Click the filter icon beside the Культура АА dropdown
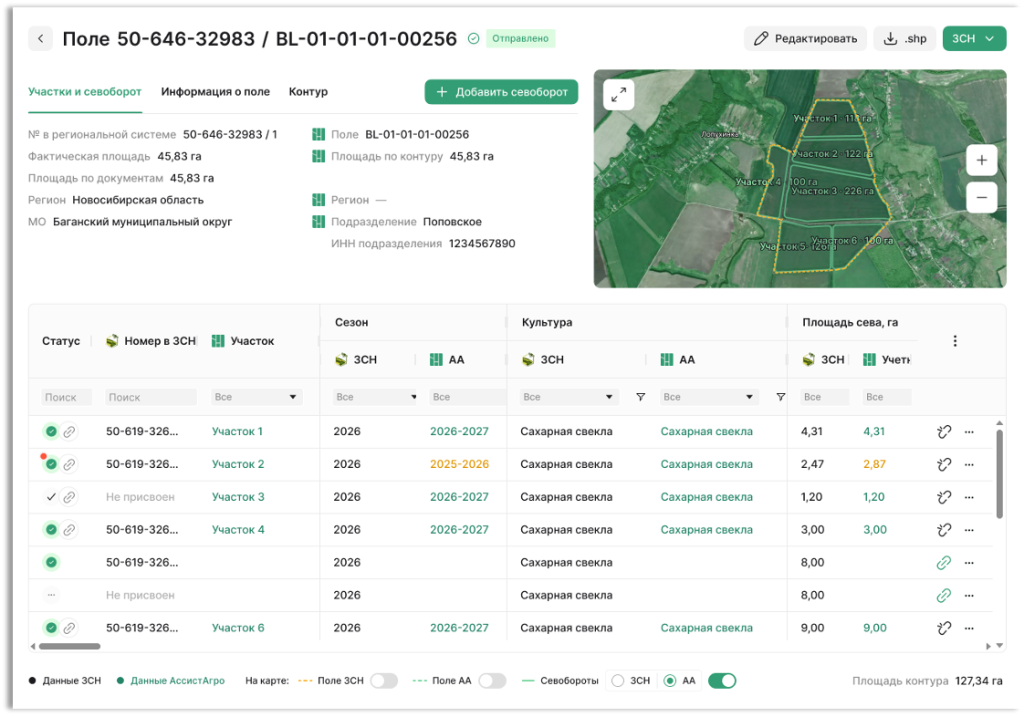The width and height of the screenshot is (1024, 717). tap(780, 397)
